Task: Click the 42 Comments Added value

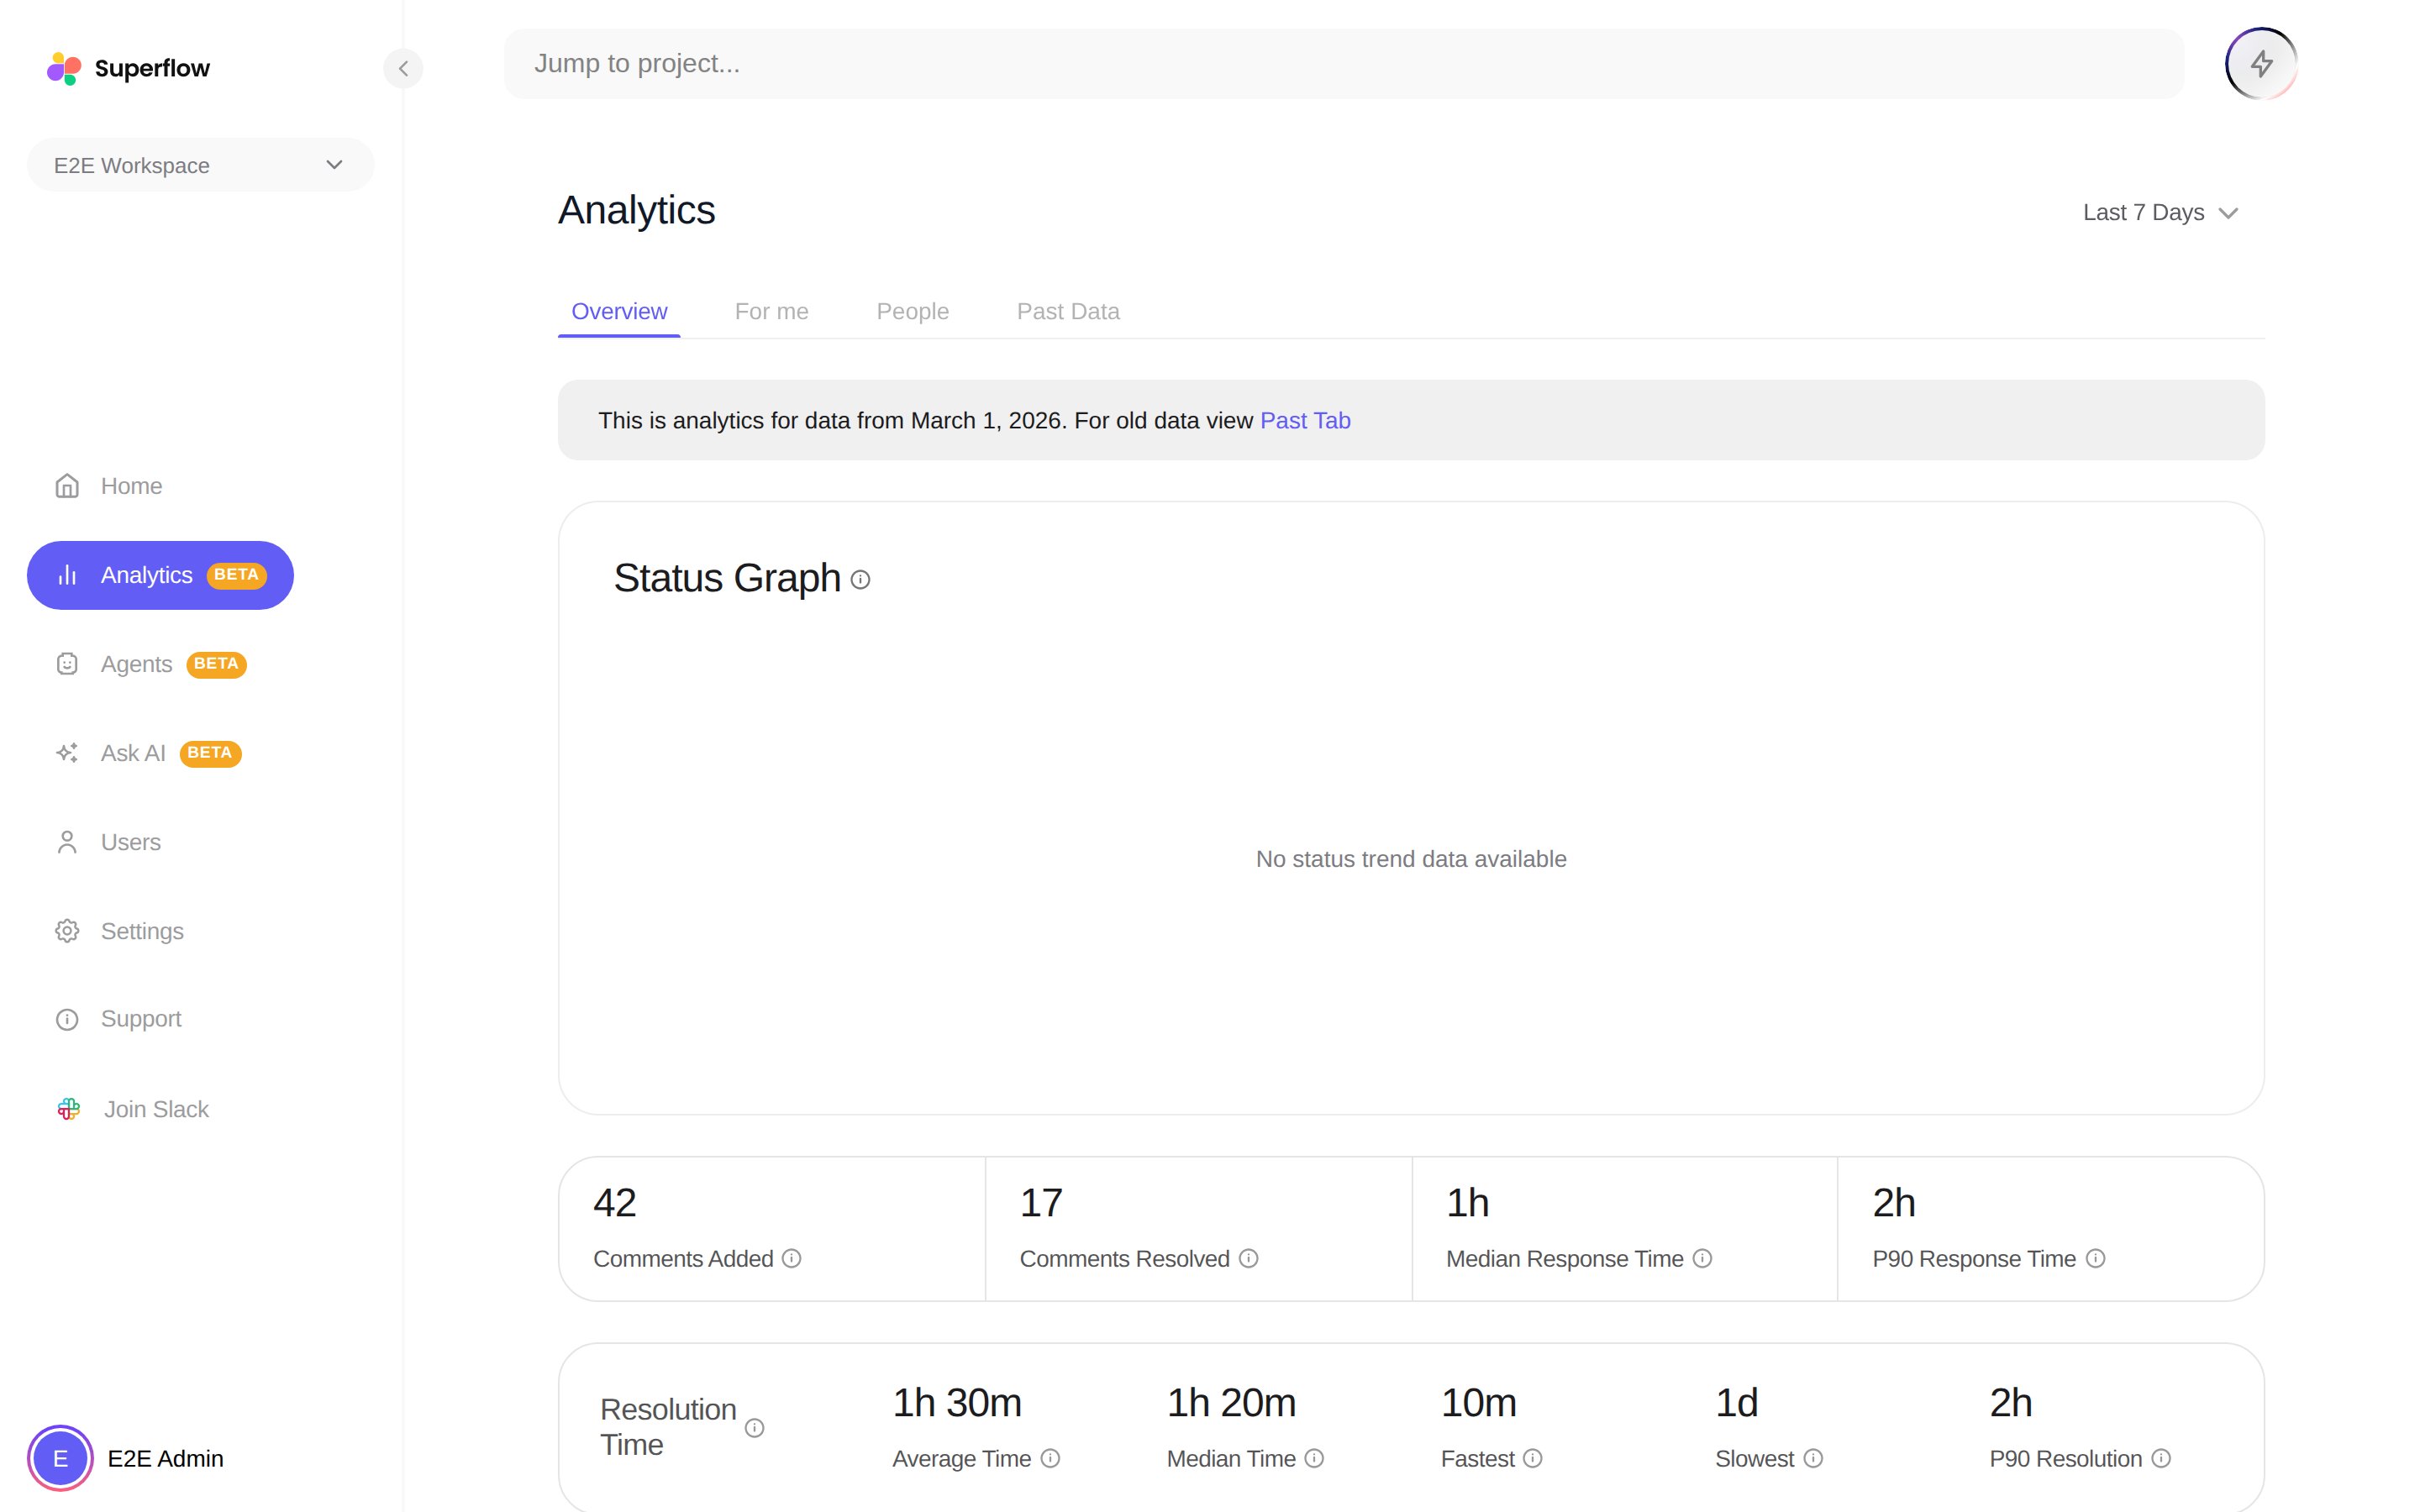Action: click(615, 1203)
